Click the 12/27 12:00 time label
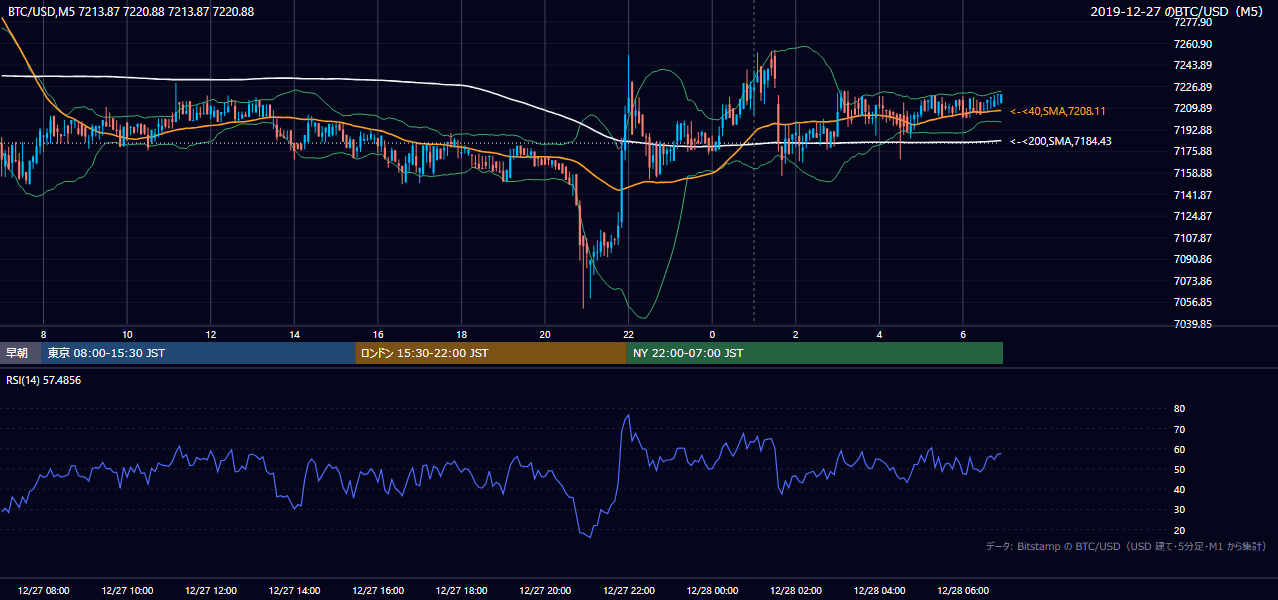This screenshot has height=600, width=1278. click(211, 591)
